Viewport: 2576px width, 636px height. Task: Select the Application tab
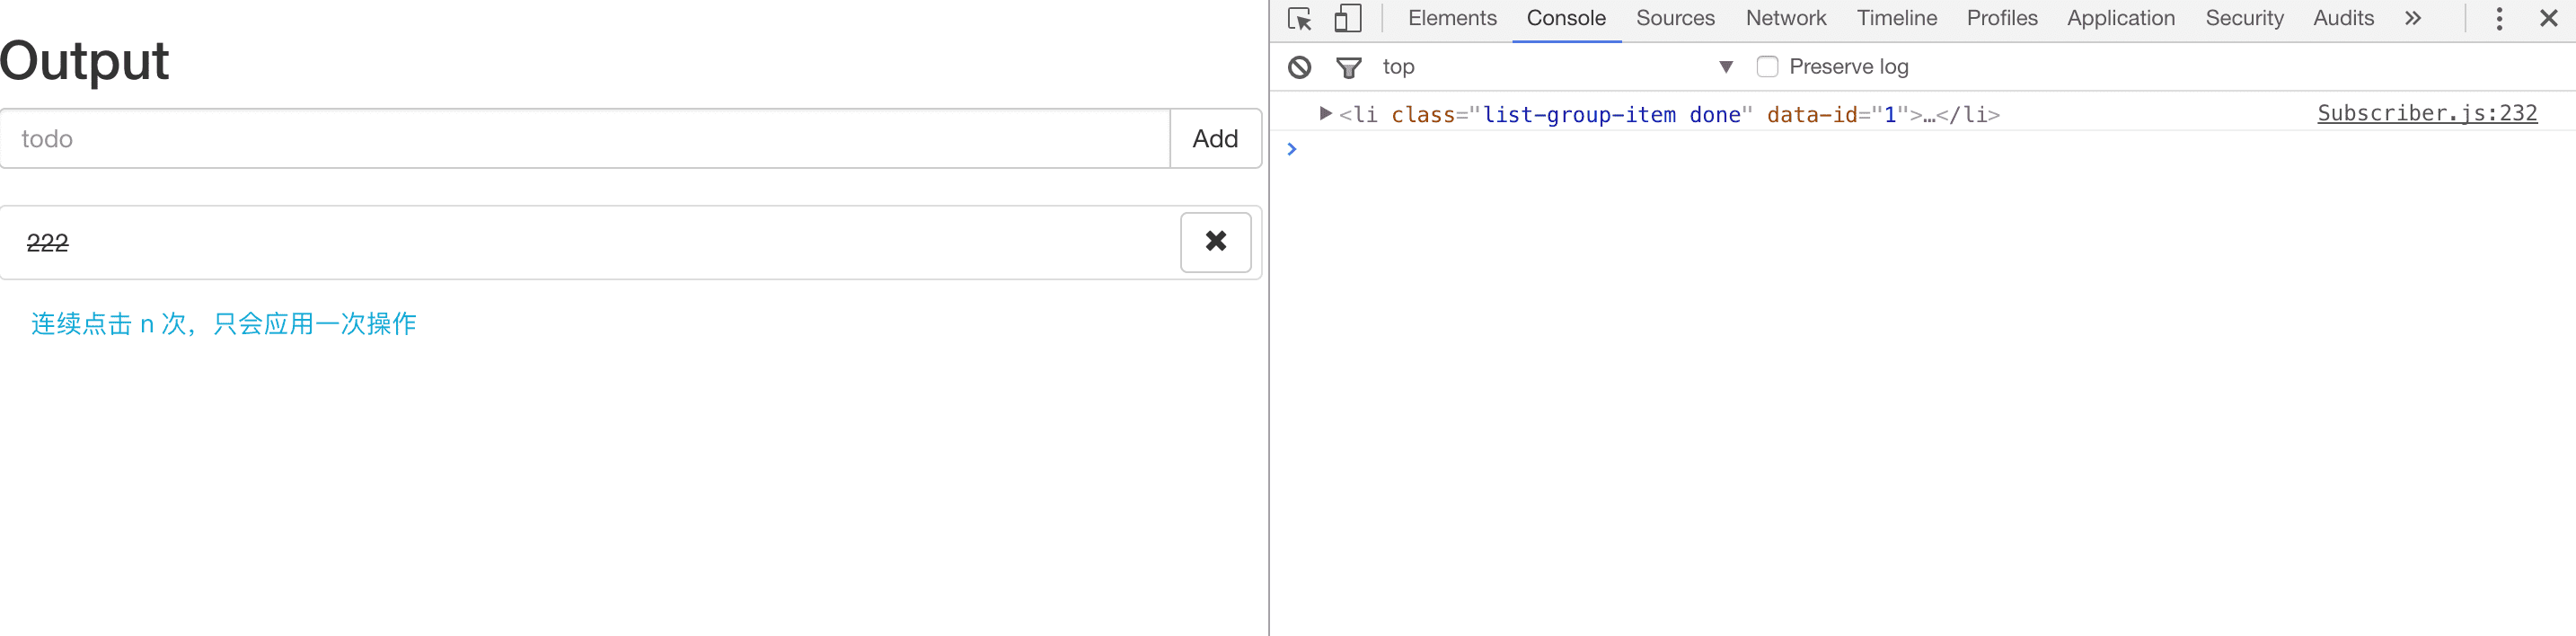[2120, 19]
